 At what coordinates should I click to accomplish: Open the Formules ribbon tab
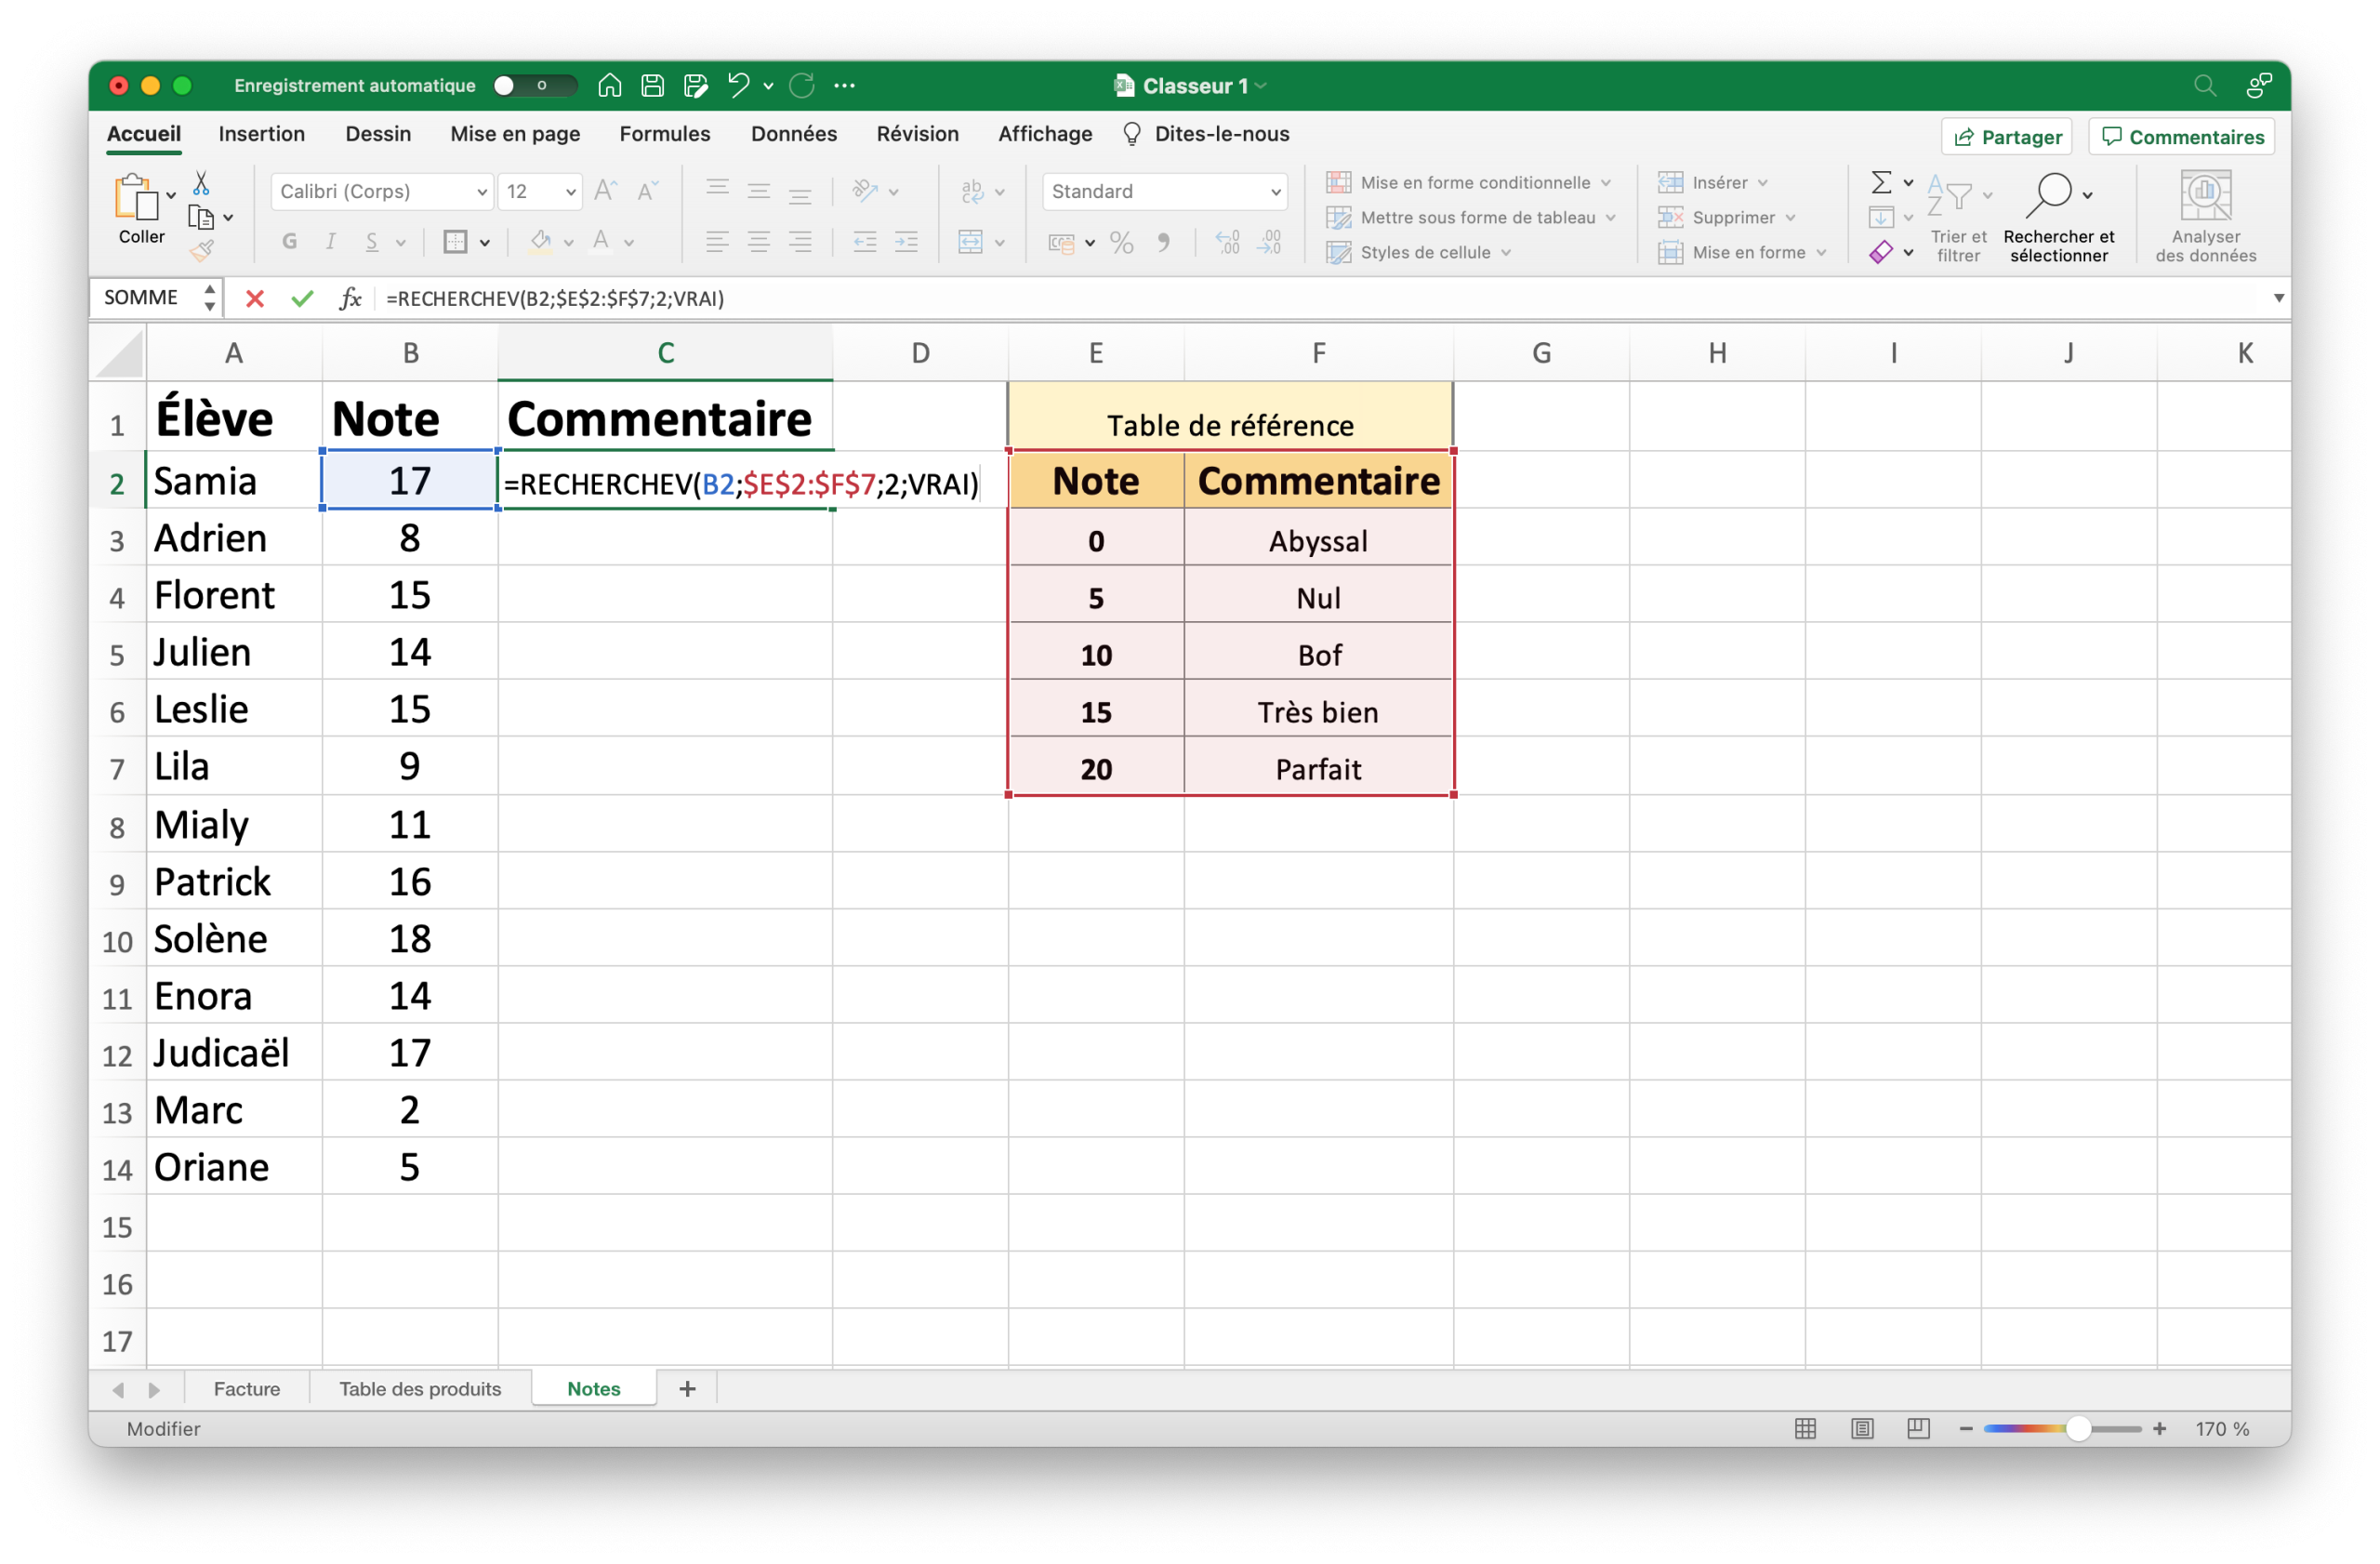click(x=664, y=134)
